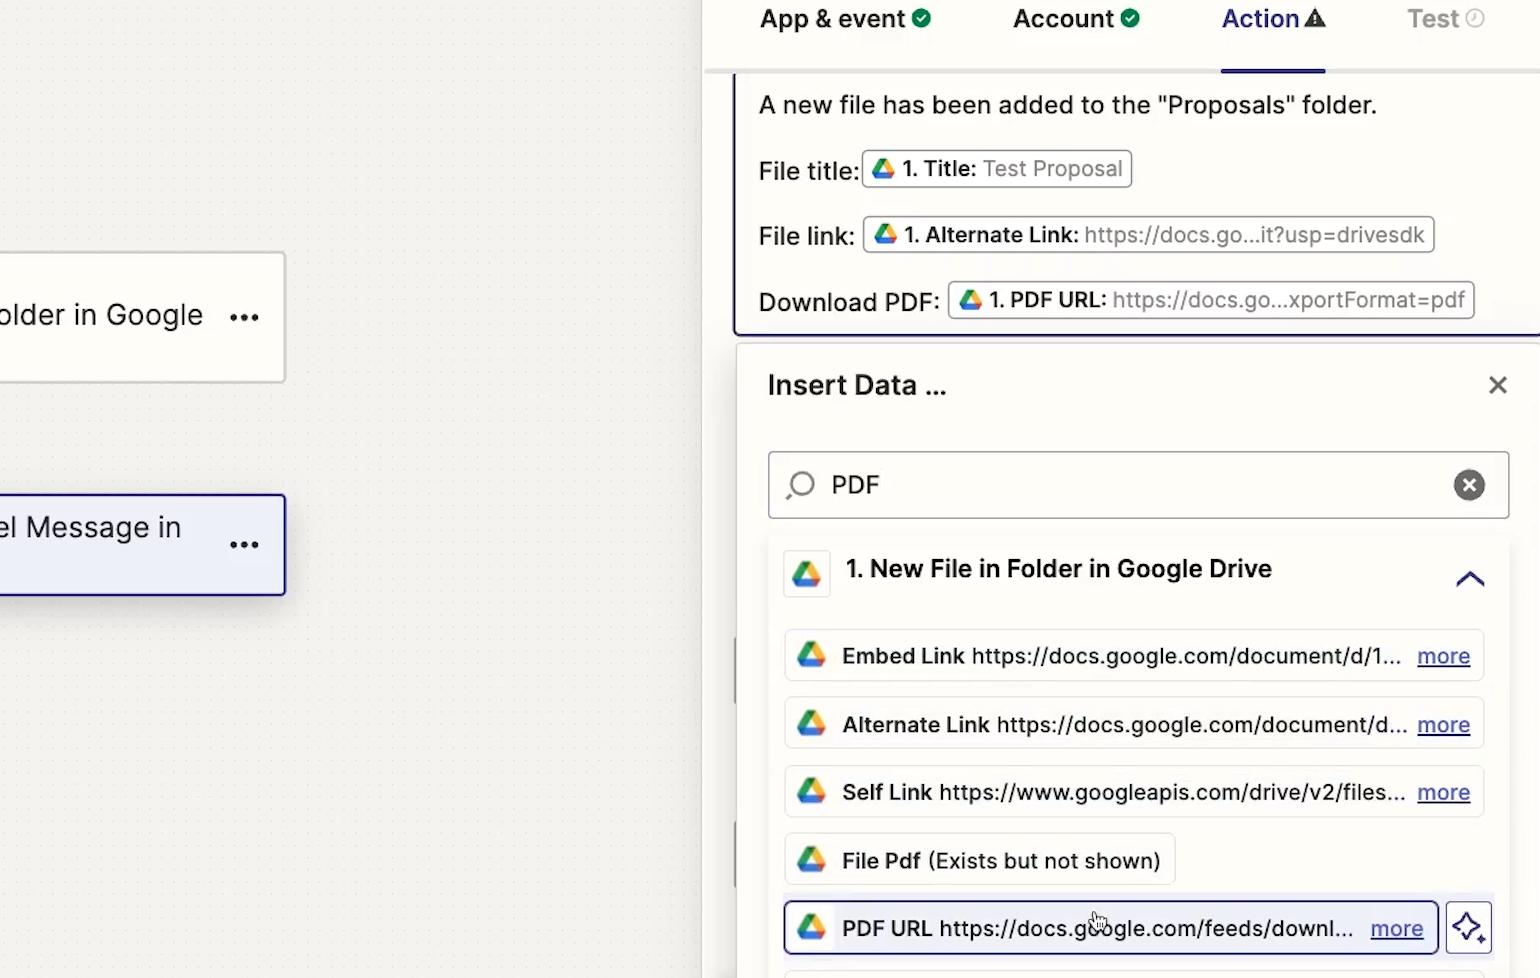The image size is (1540, 978).
Task: Open the App & event tab
Action: [845, 19]
